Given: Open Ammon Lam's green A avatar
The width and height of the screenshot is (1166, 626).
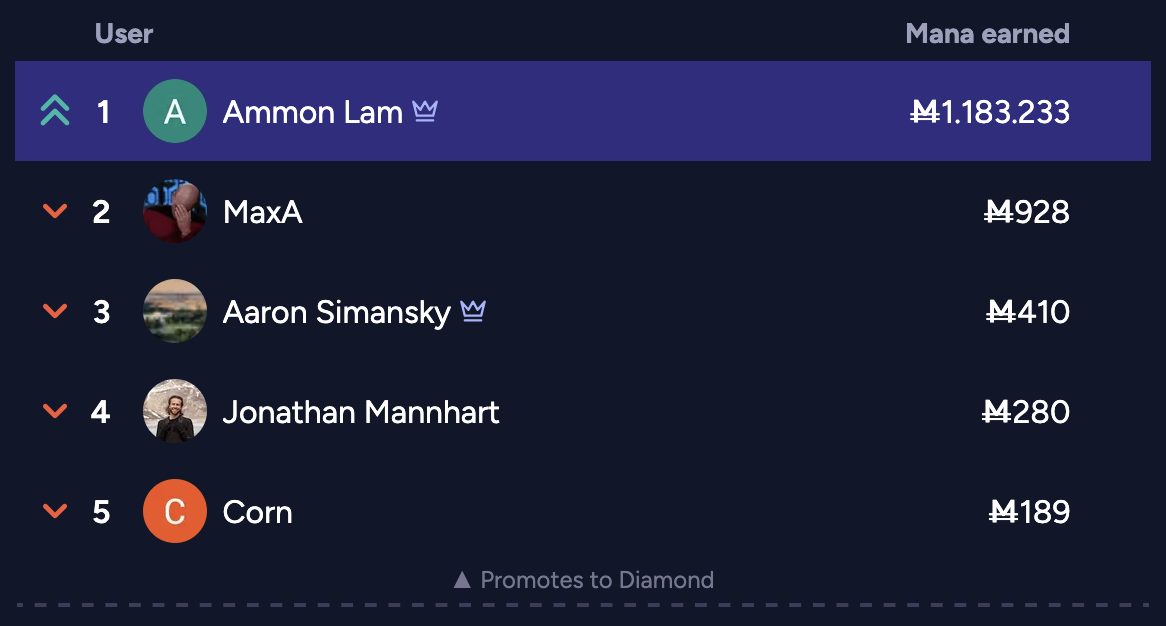Looking at the screenshot, I should (175, 111).
